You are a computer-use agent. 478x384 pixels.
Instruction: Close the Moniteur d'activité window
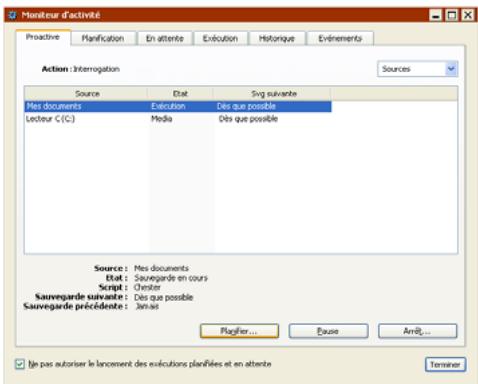468,15
